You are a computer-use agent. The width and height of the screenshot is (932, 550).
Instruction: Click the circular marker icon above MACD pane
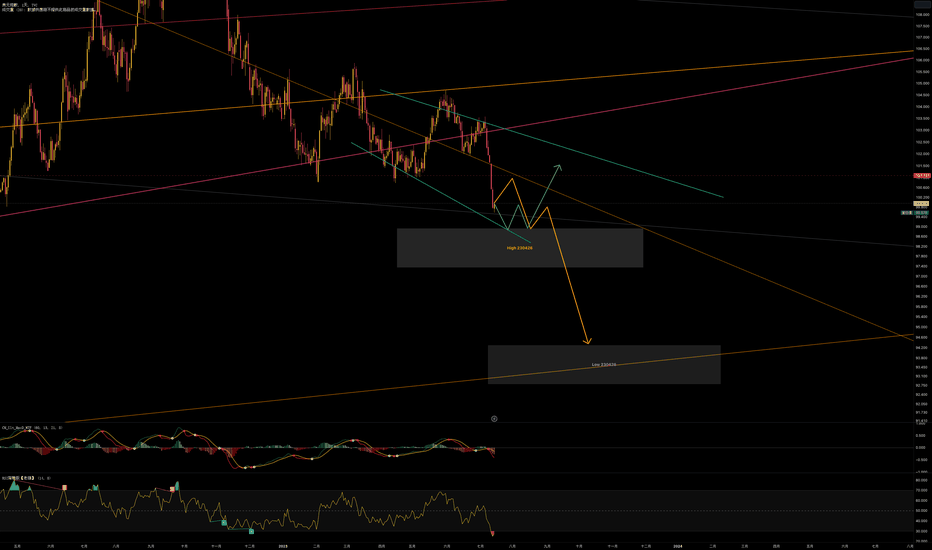click(494, 419)
